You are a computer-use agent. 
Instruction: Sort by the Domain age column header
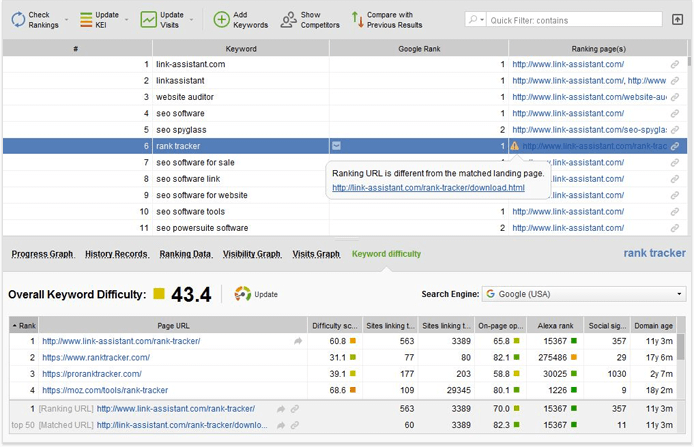coord(653,326)
